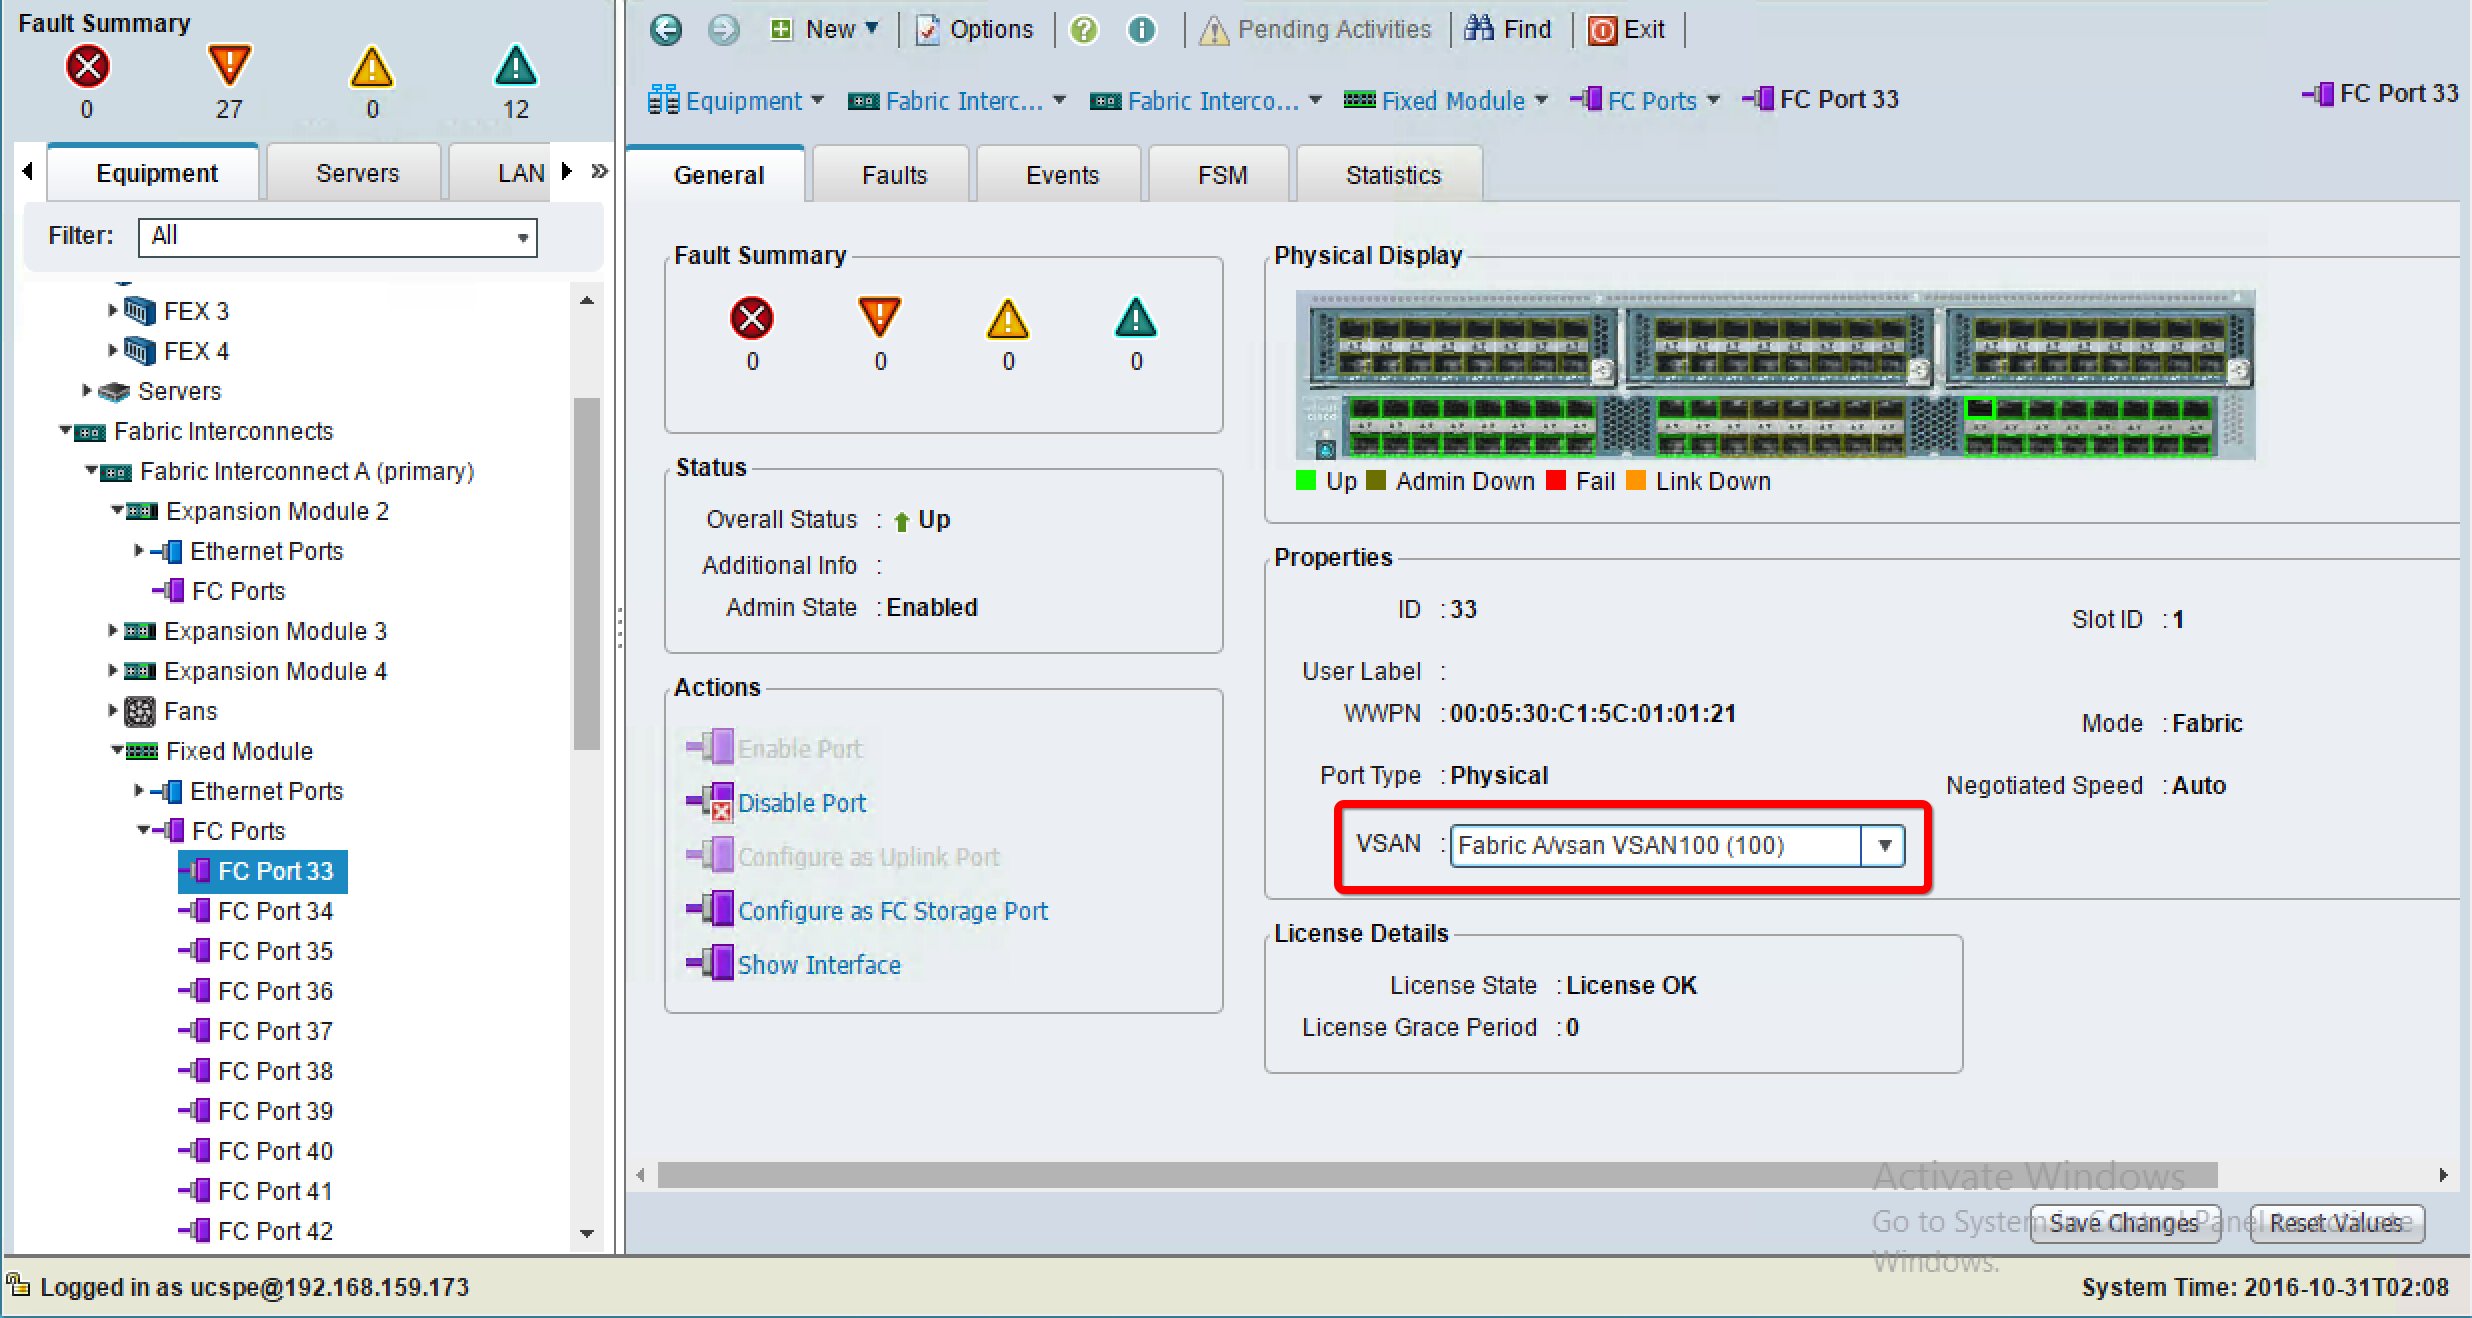Open the New menu dropdown
Screen dimensions: 2472x1318
pyautogui.click(x=825, y=30)
